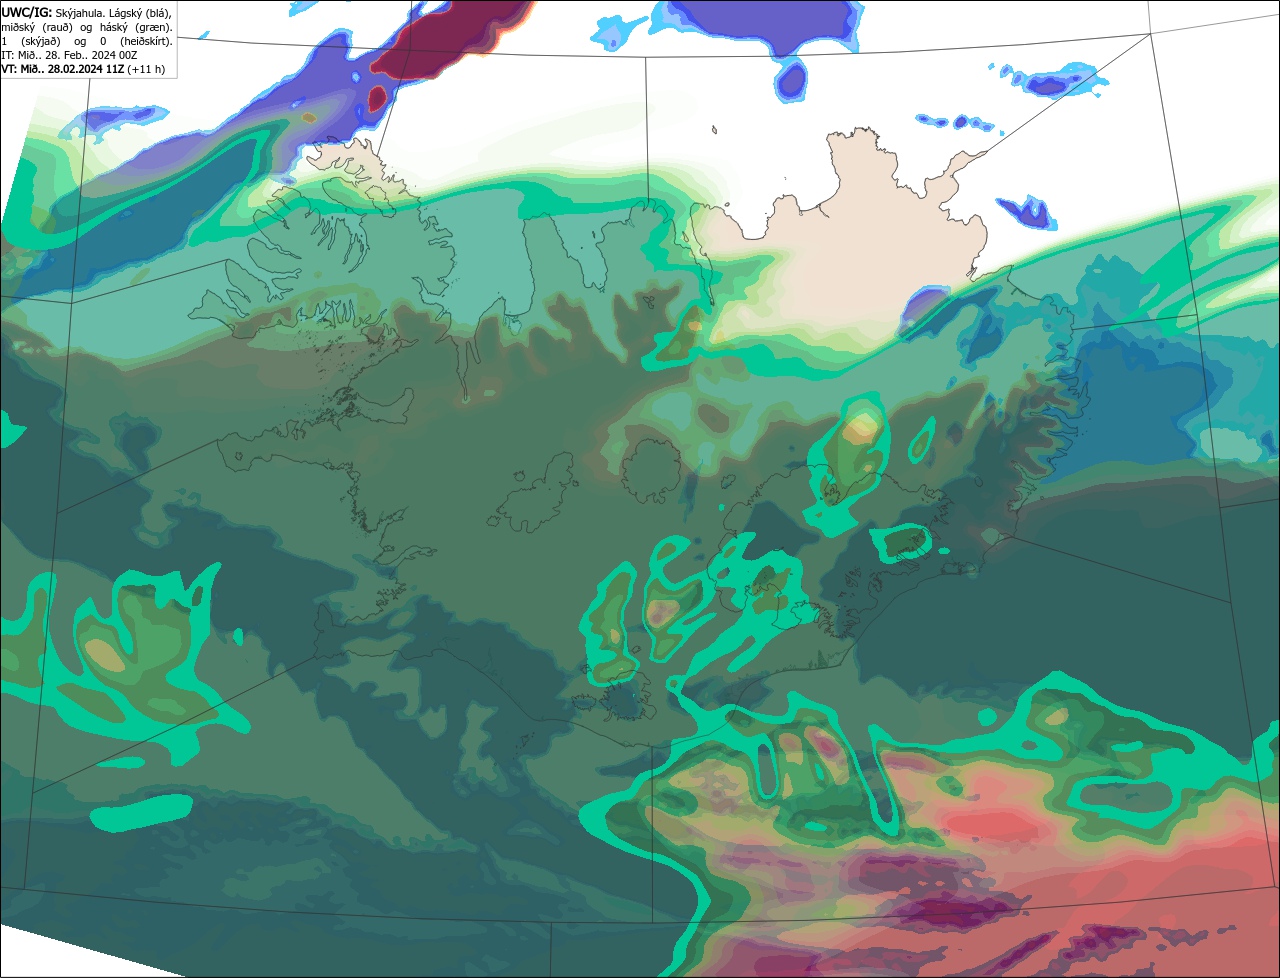Screen dimensions: 1280x978
Task: Click the text "Lágský (blá),"
Action: (x=140, y=14)
